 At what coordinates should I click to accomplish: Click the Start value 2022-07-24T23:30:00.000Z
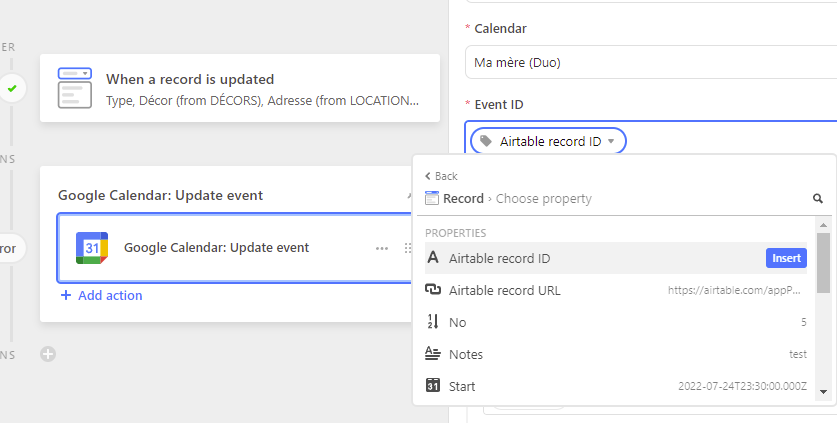pyautogui.click(x=743, y=386)
